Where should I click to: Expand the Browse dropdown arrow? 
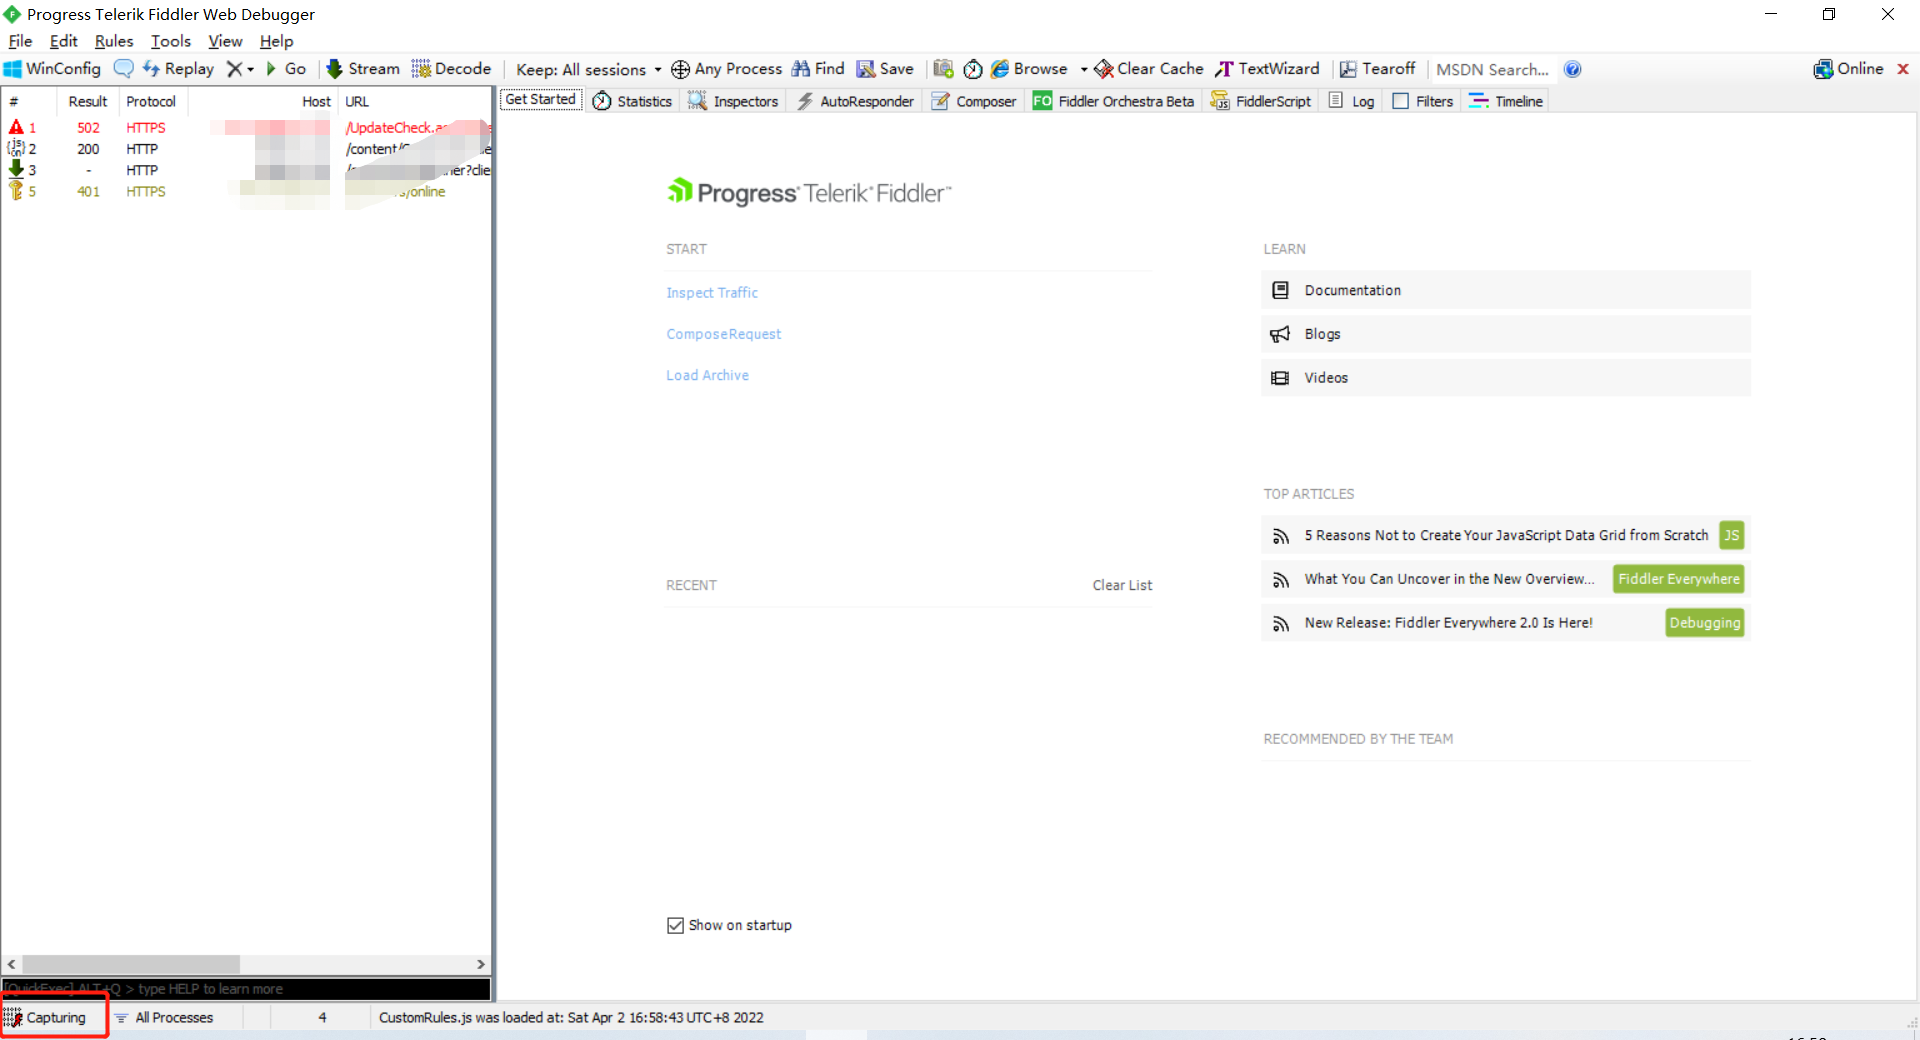1083,69
